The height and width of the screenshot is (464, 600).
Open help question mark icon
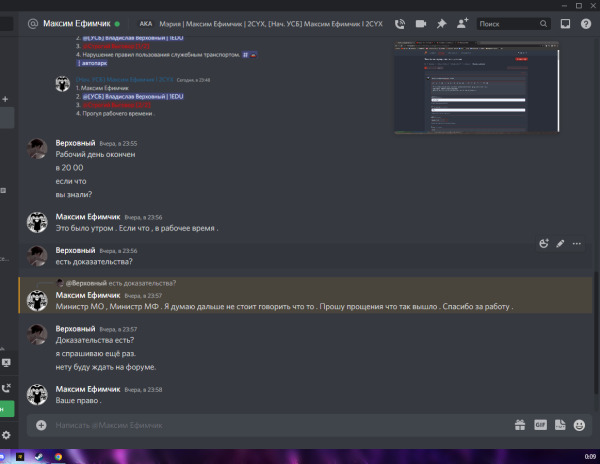point(586,24)
